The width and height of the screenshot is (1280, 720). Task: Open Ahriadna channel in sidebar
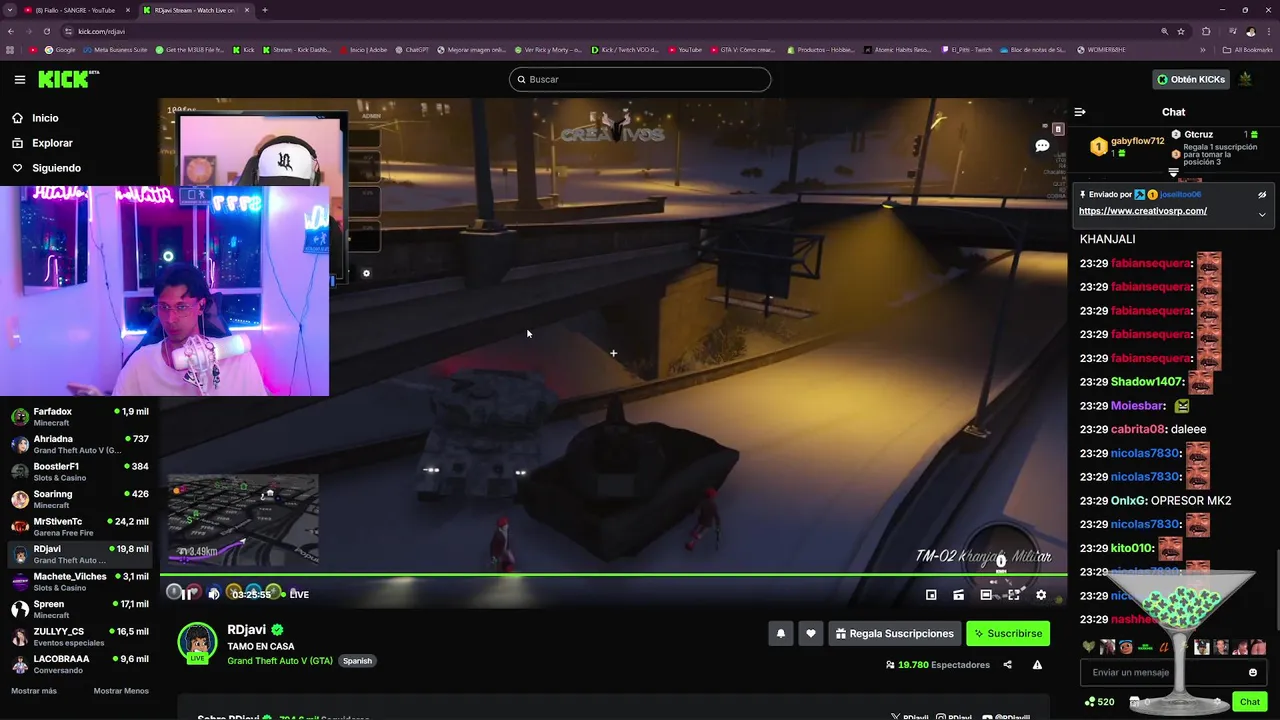pyautogui.click(x=80, y=444)
